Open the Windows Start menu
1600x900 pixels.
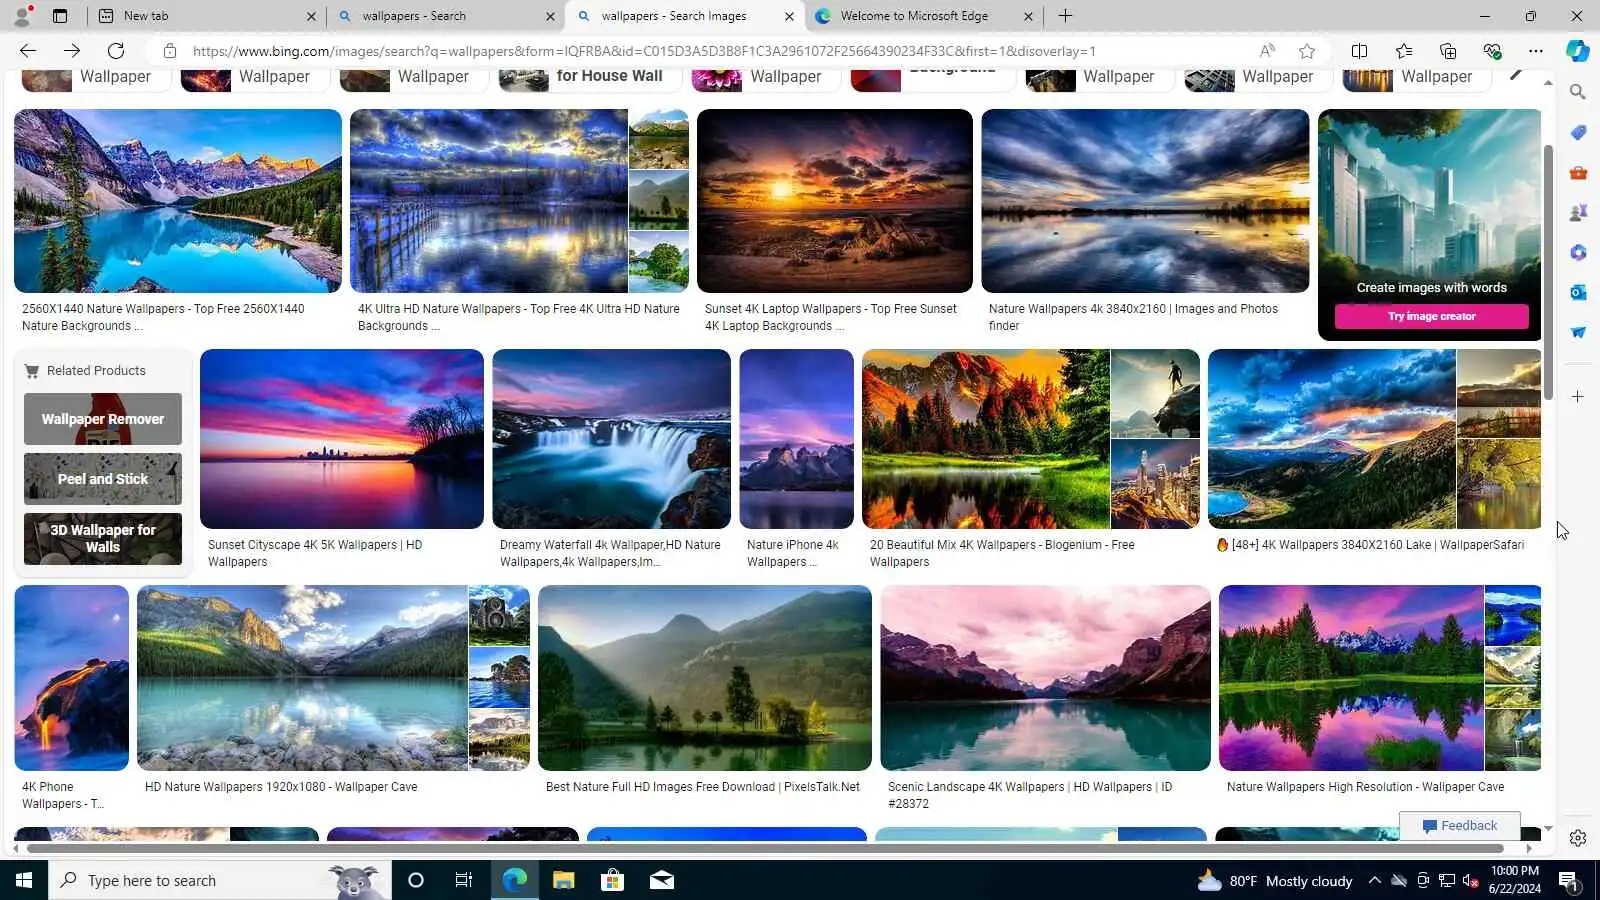coord(24,880)
